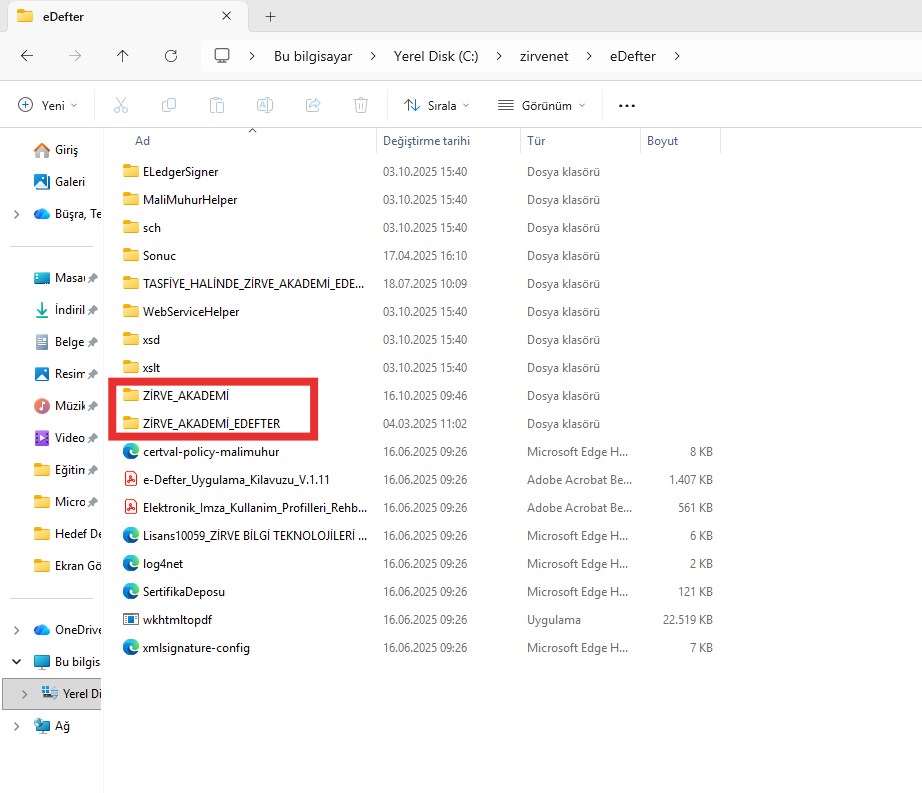Image resolution: width=922 pixels, height=793 pixels.
Task: Click eDefter breadcrumb segment
Action: 633,56
